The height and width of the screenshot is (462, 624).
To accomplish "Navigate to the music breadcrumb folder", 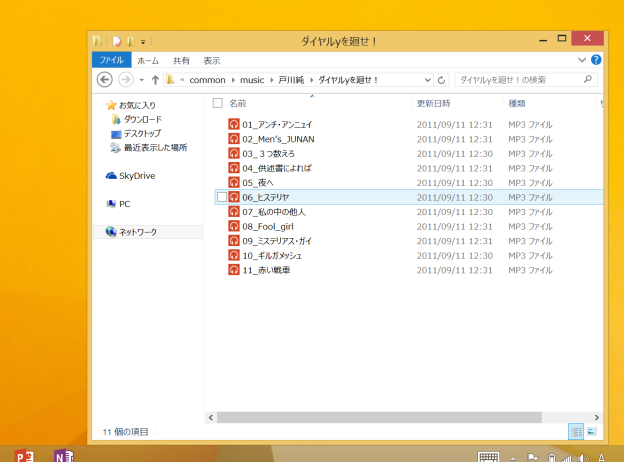I will tap(252, 80).
